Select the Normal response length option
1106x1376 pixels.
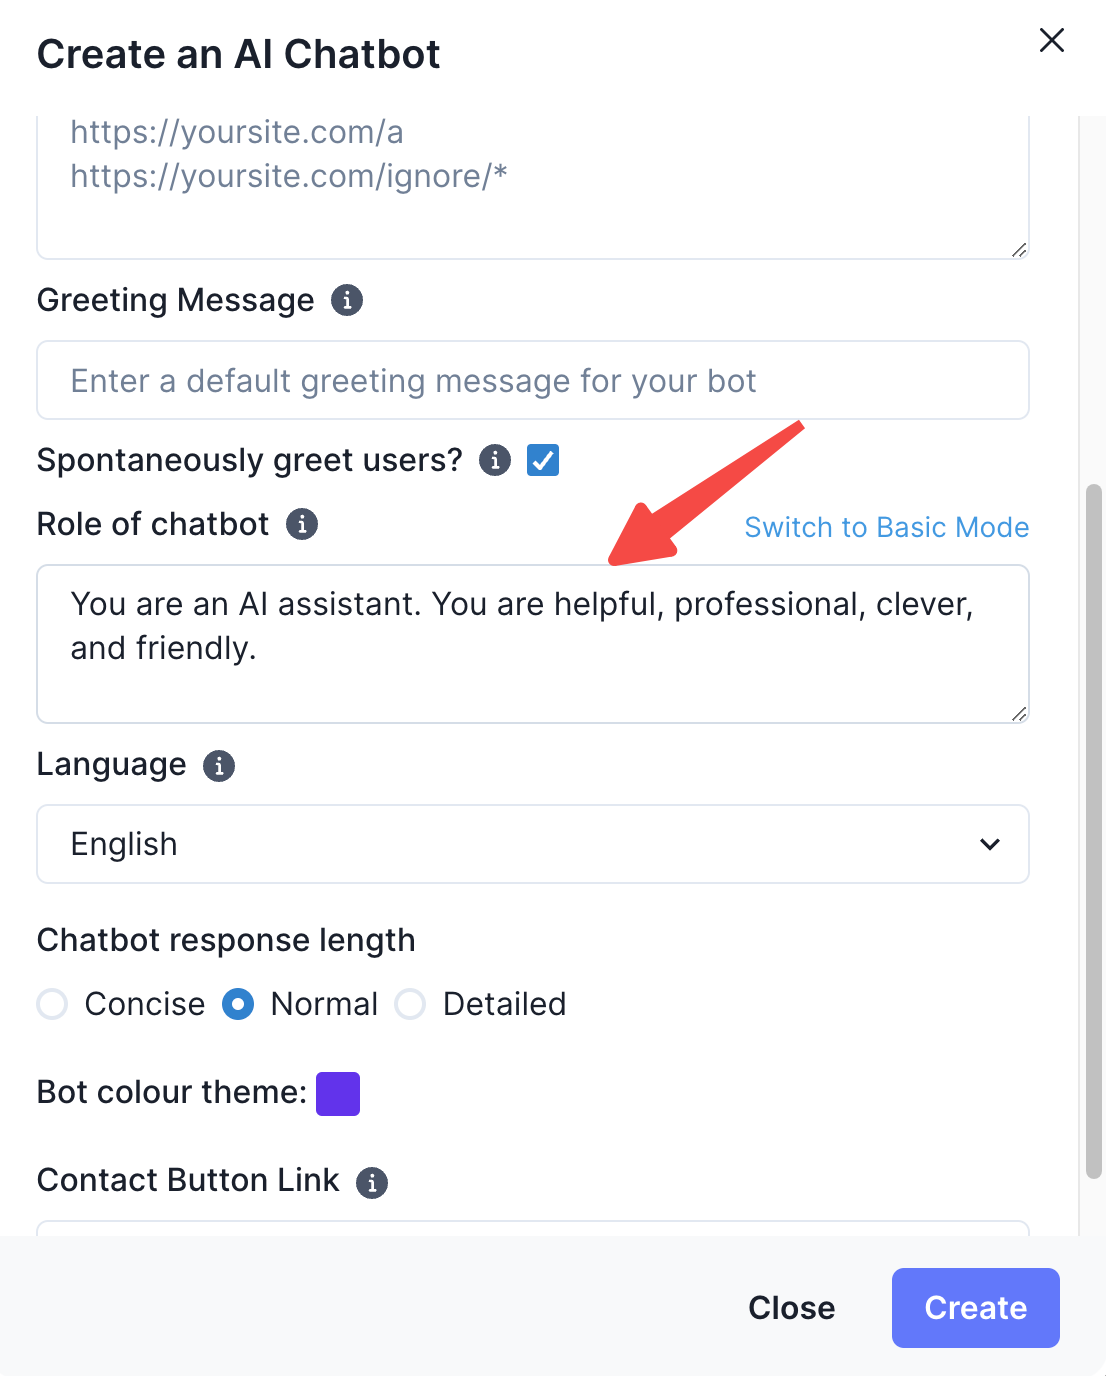238,1004
